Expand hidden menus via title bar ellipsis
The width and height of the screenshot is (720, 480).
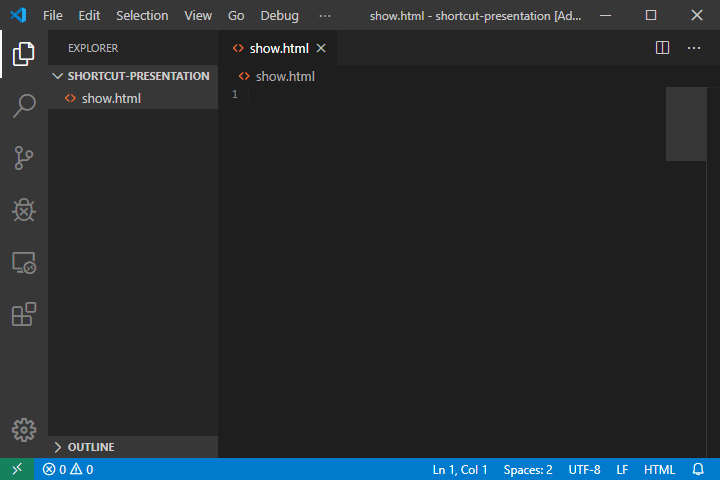point(324,16)
